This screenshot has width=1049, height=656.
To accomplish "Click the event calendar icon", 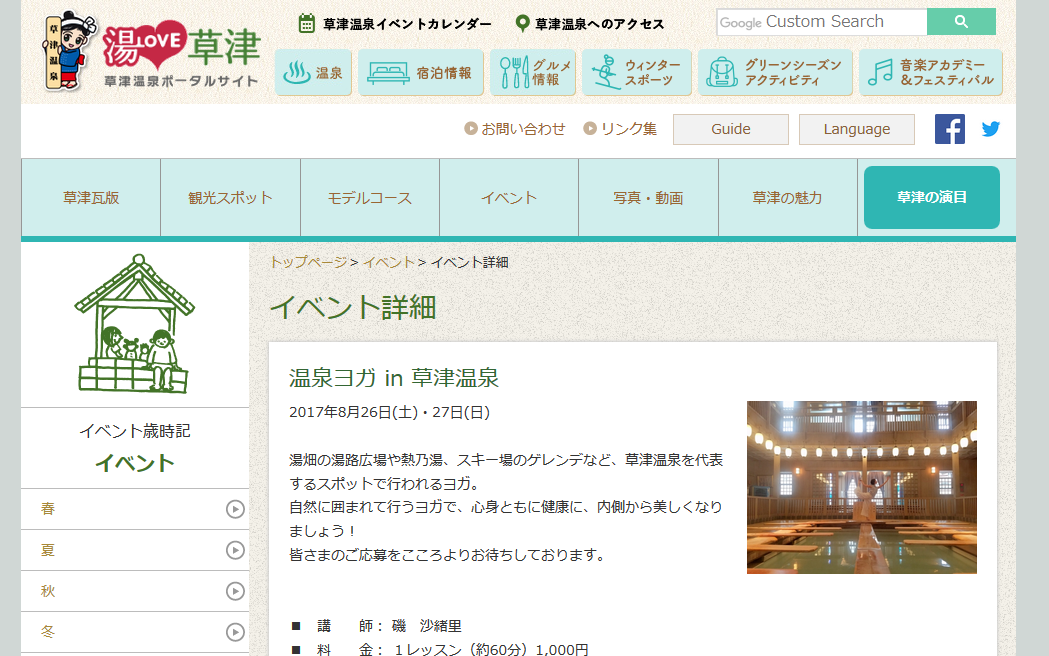I will pos(306,23).
